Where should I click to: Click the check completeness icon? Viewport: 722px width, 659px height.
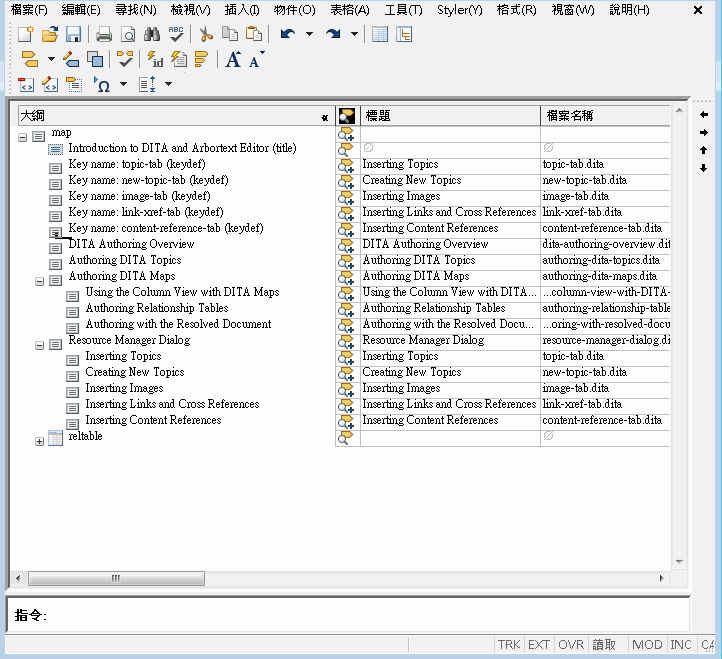point(125,59)
